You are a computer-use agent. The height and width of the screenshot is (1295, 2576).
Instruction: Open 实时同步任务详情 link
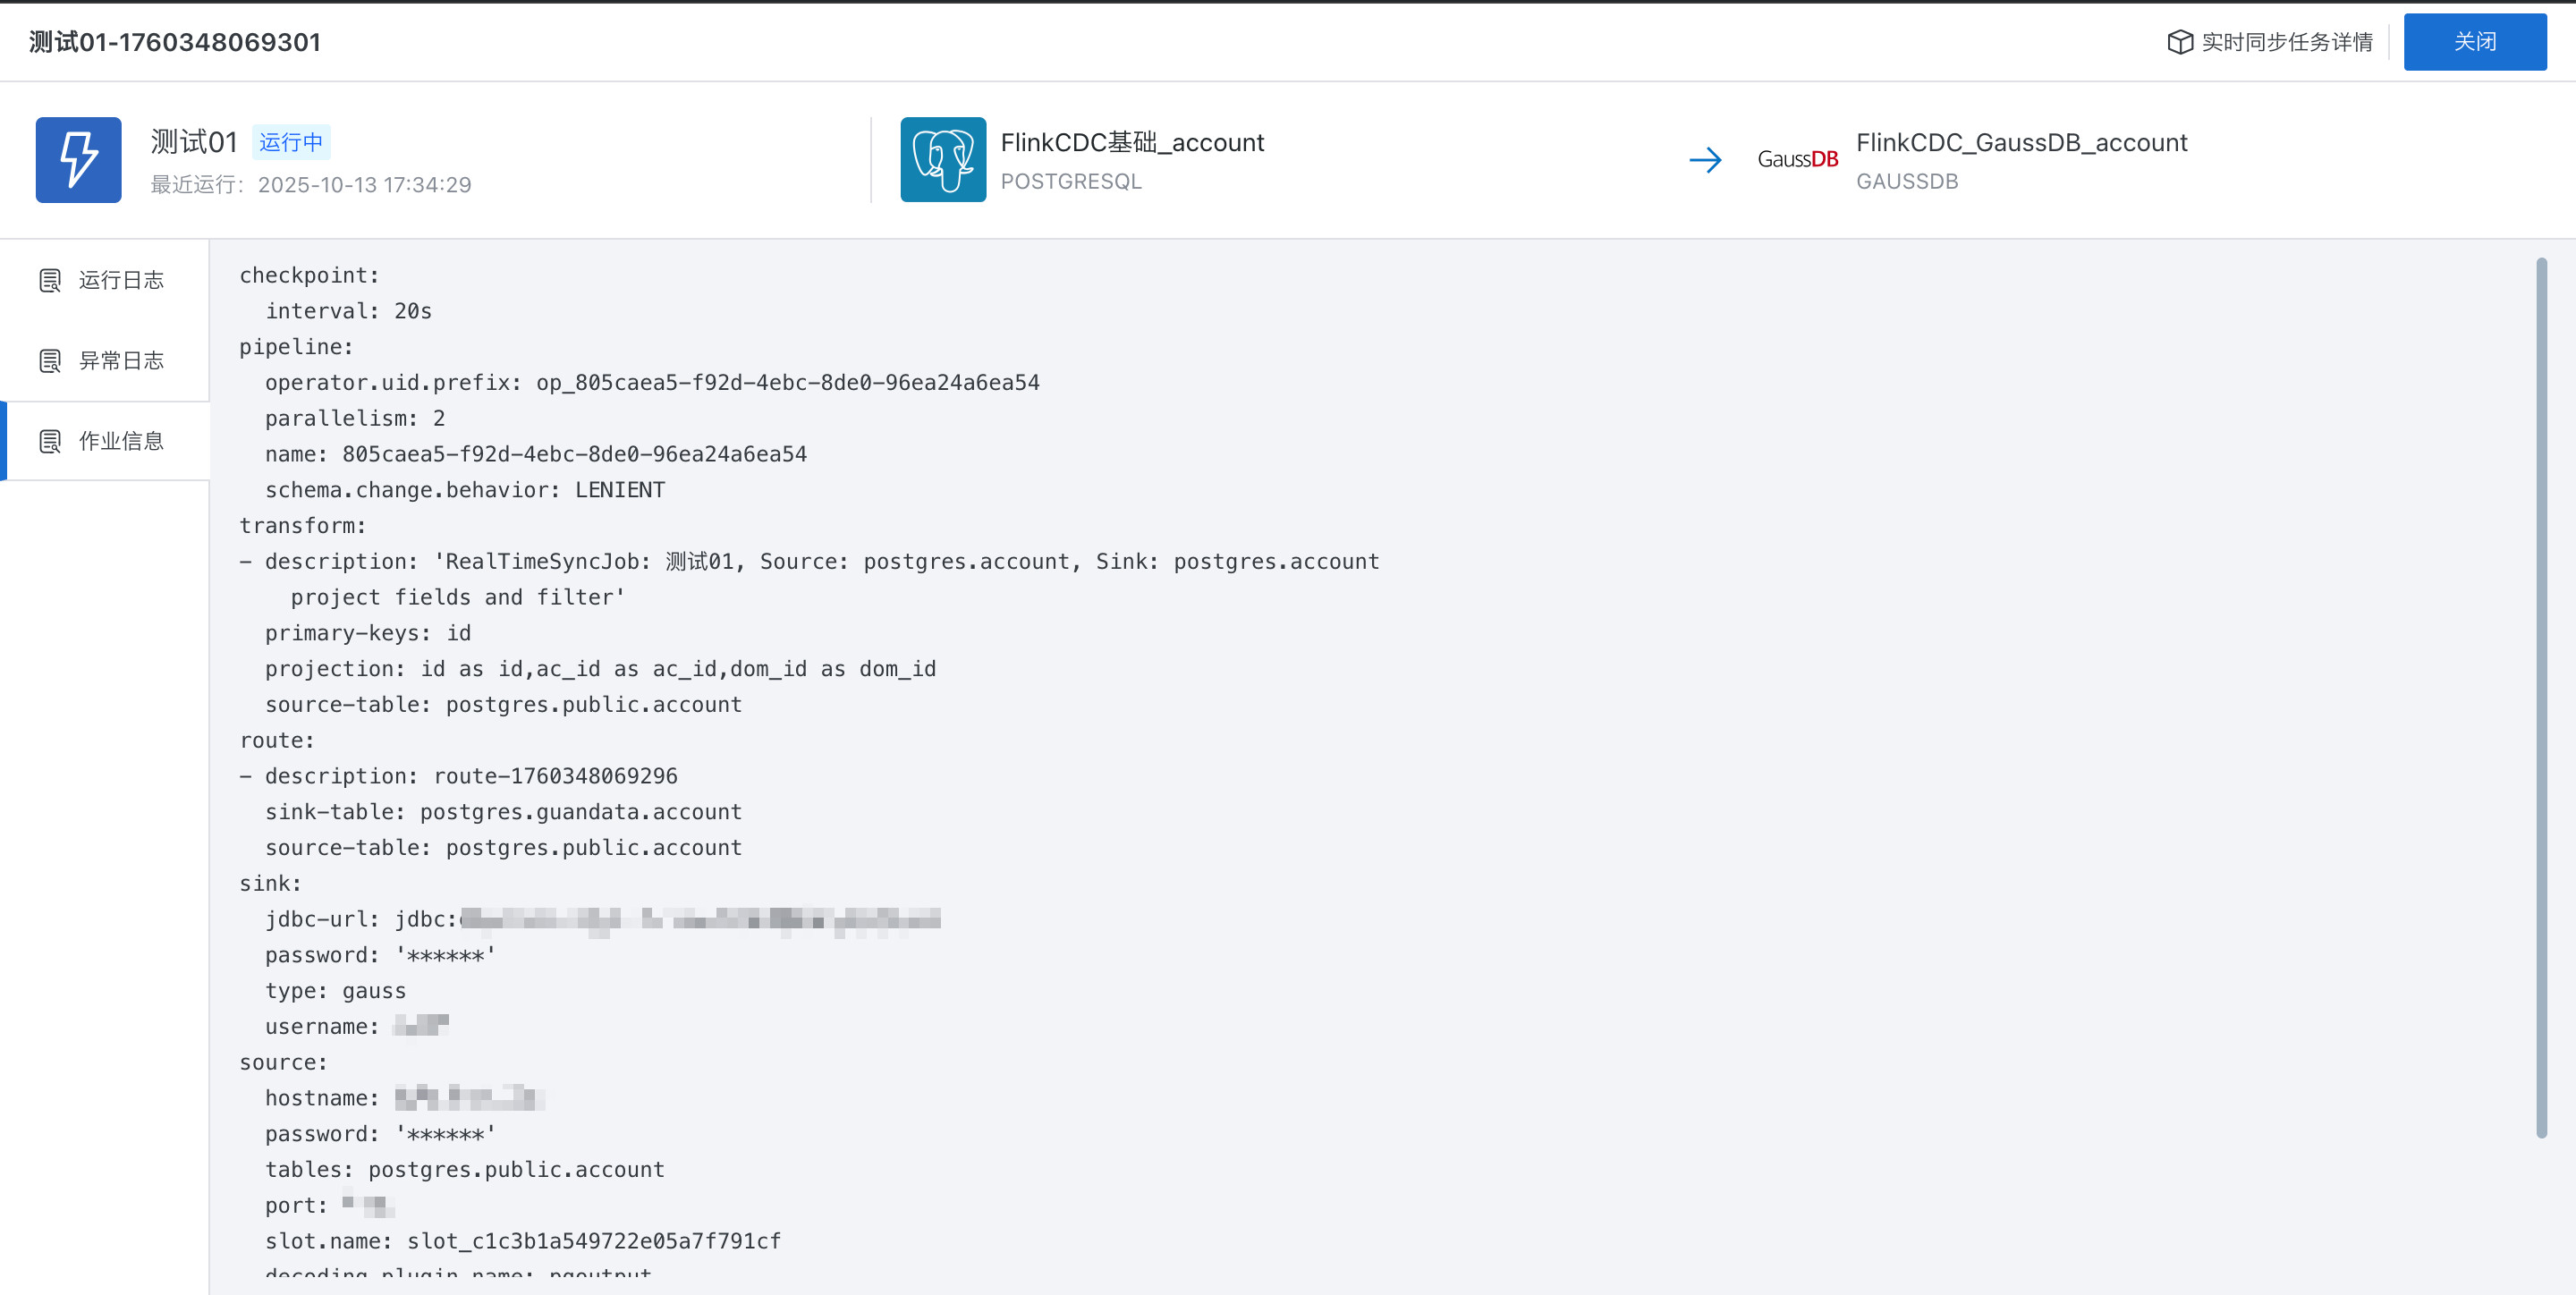pos(2286,42)
